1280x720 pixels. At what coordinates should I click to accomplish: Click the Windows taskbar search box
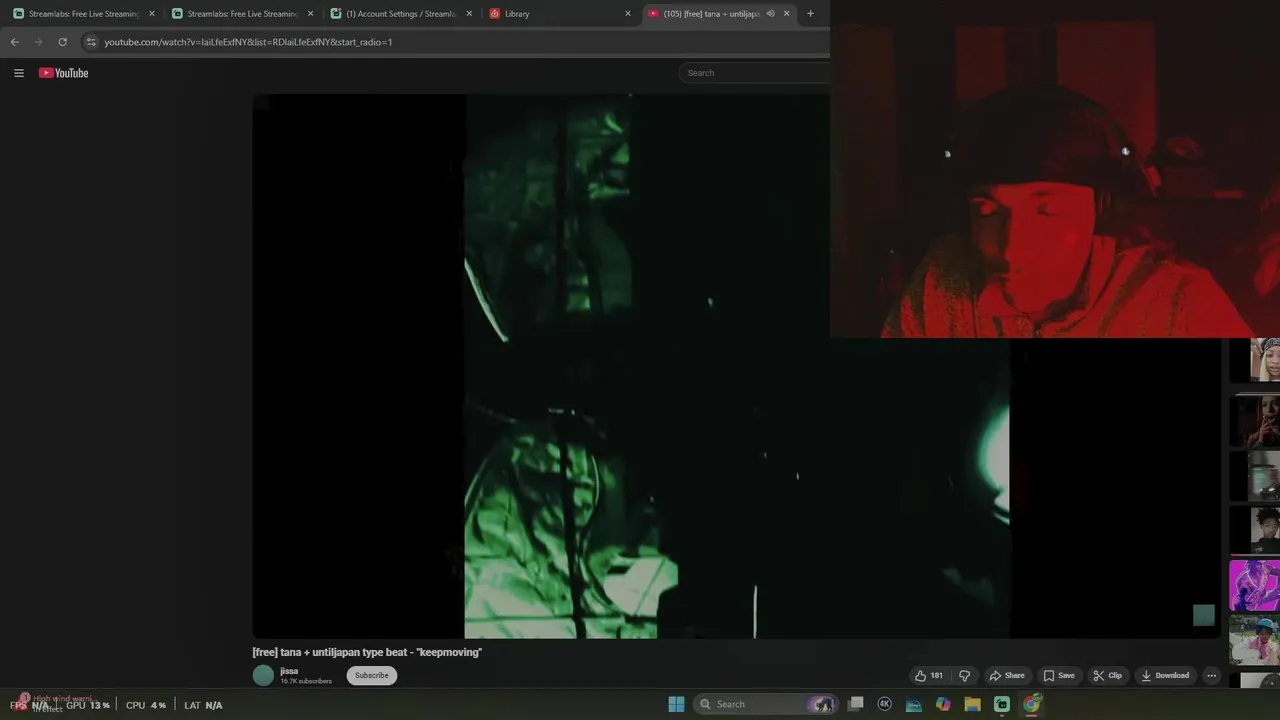(x=765, y=704)
